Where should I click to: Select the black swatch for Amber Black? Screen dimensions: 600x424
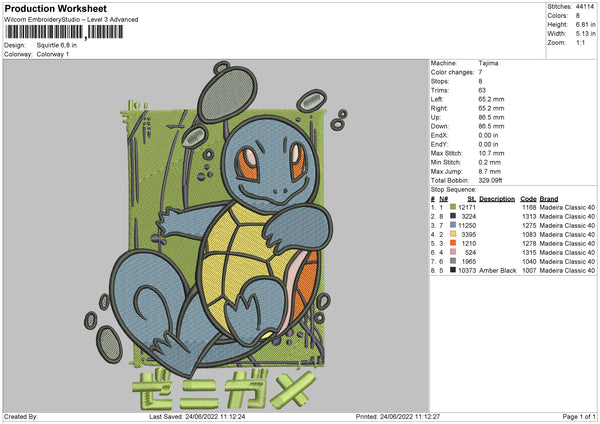point(453,270)
